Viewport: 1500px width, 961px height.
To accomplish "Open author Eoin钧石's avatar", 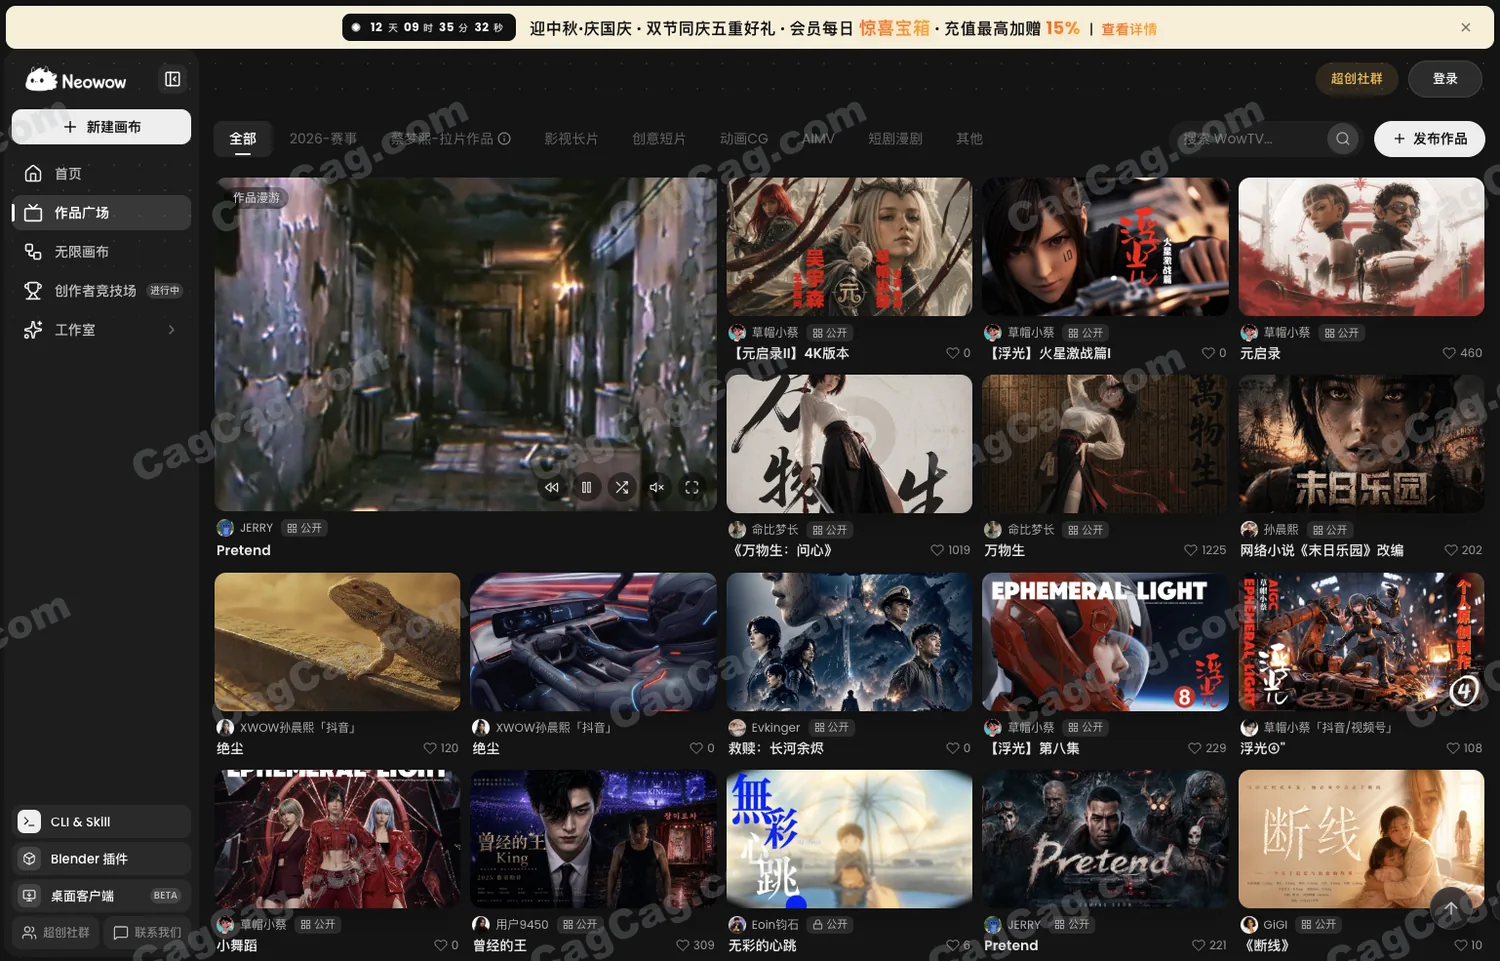I will tap(737, 925).
